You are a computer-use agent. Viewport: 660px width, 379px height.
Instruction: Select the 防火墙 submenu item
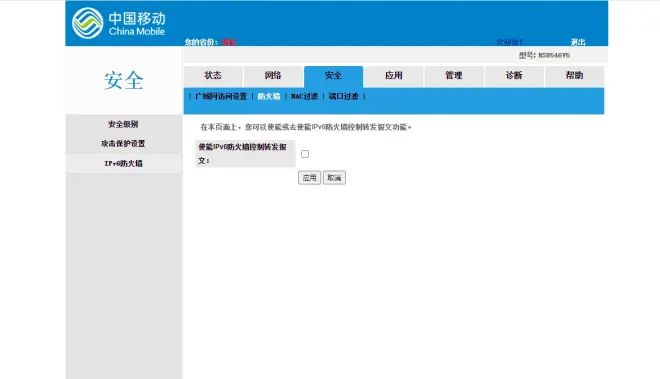pyautogui.click(x=269, y=96)
